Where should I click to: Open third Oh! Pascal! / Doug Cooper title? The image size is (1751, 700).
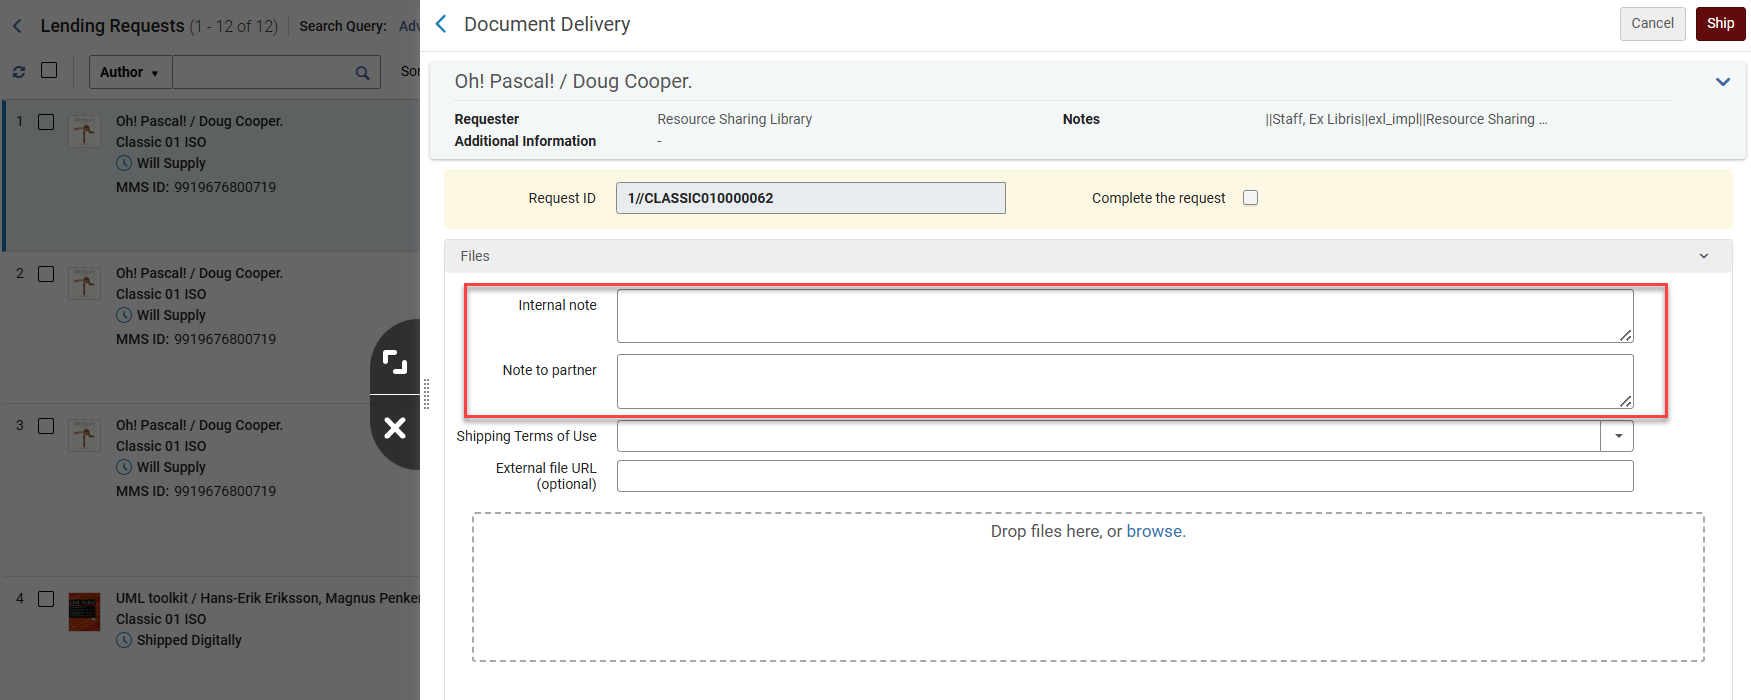[199, 425]
